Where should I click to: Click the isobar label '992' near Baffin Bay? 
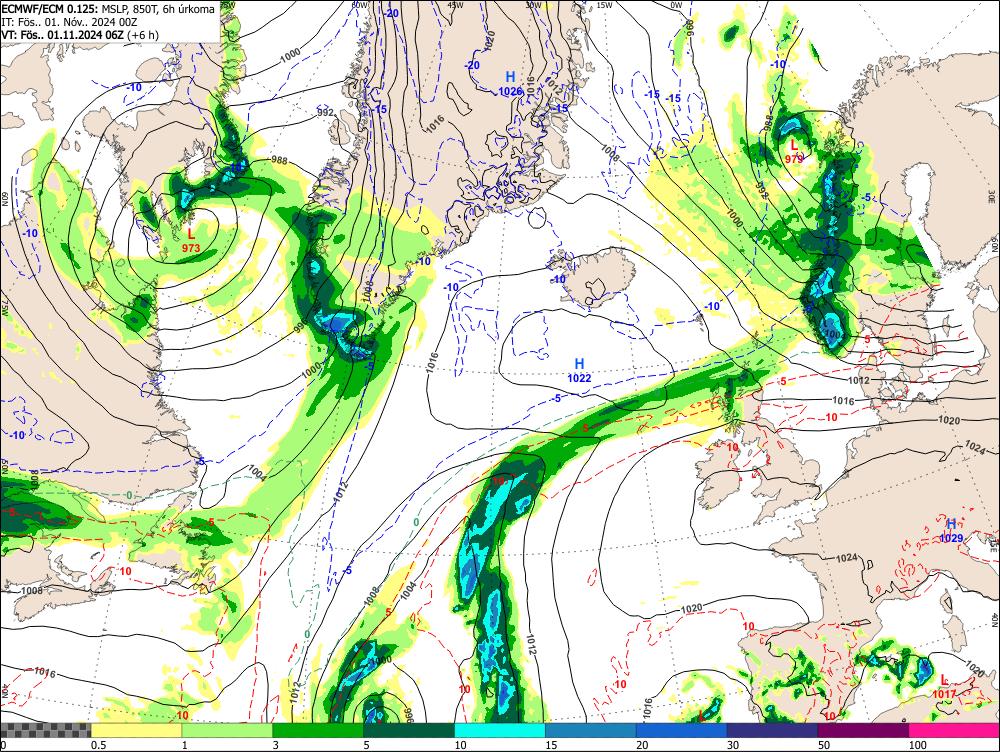(325, 112)
